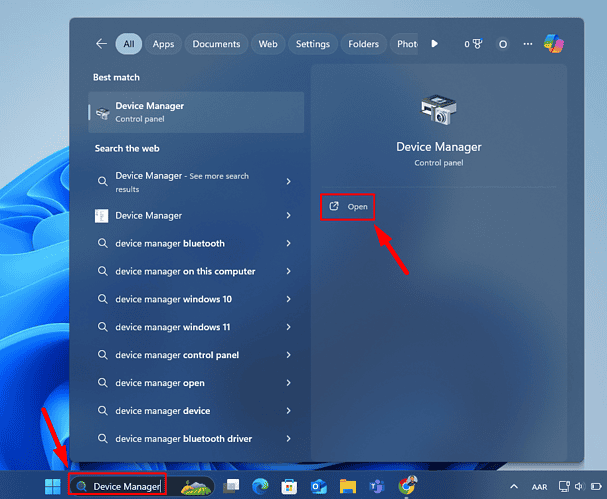607x499 pixels.
Task: Switch to the Folders filter tab
Action: point(363,44)
